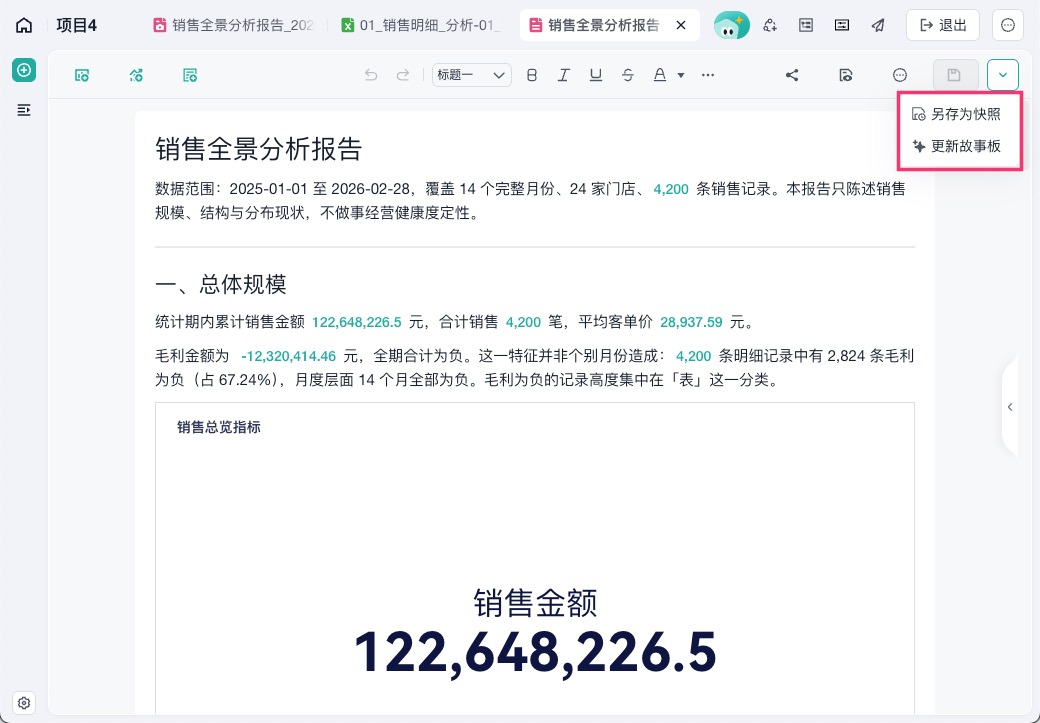Toggle underline formatting

596,76
